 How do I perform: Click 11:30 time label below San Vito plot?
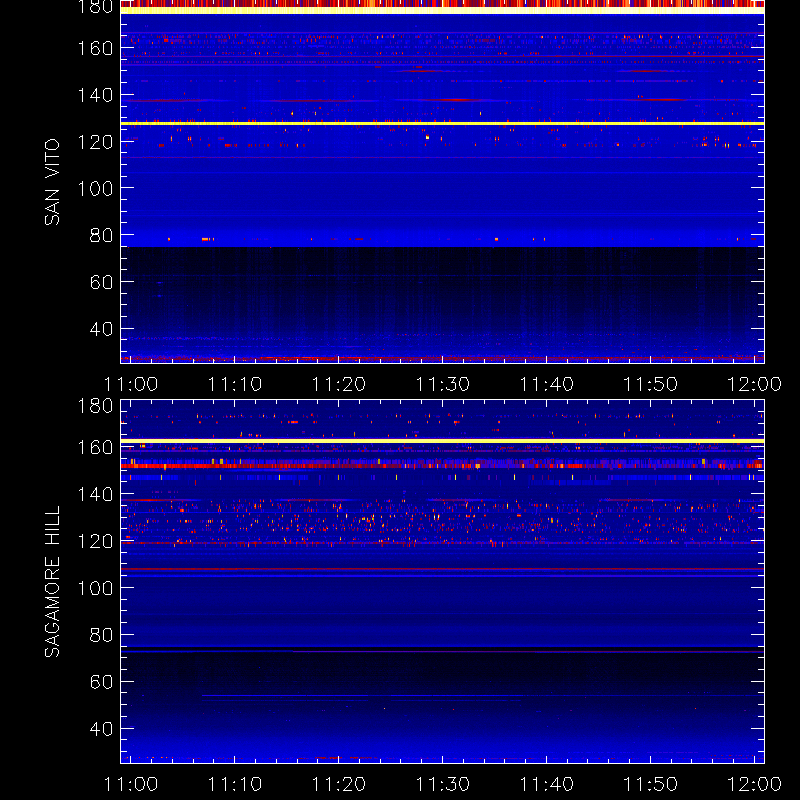(x=443, y=384)
